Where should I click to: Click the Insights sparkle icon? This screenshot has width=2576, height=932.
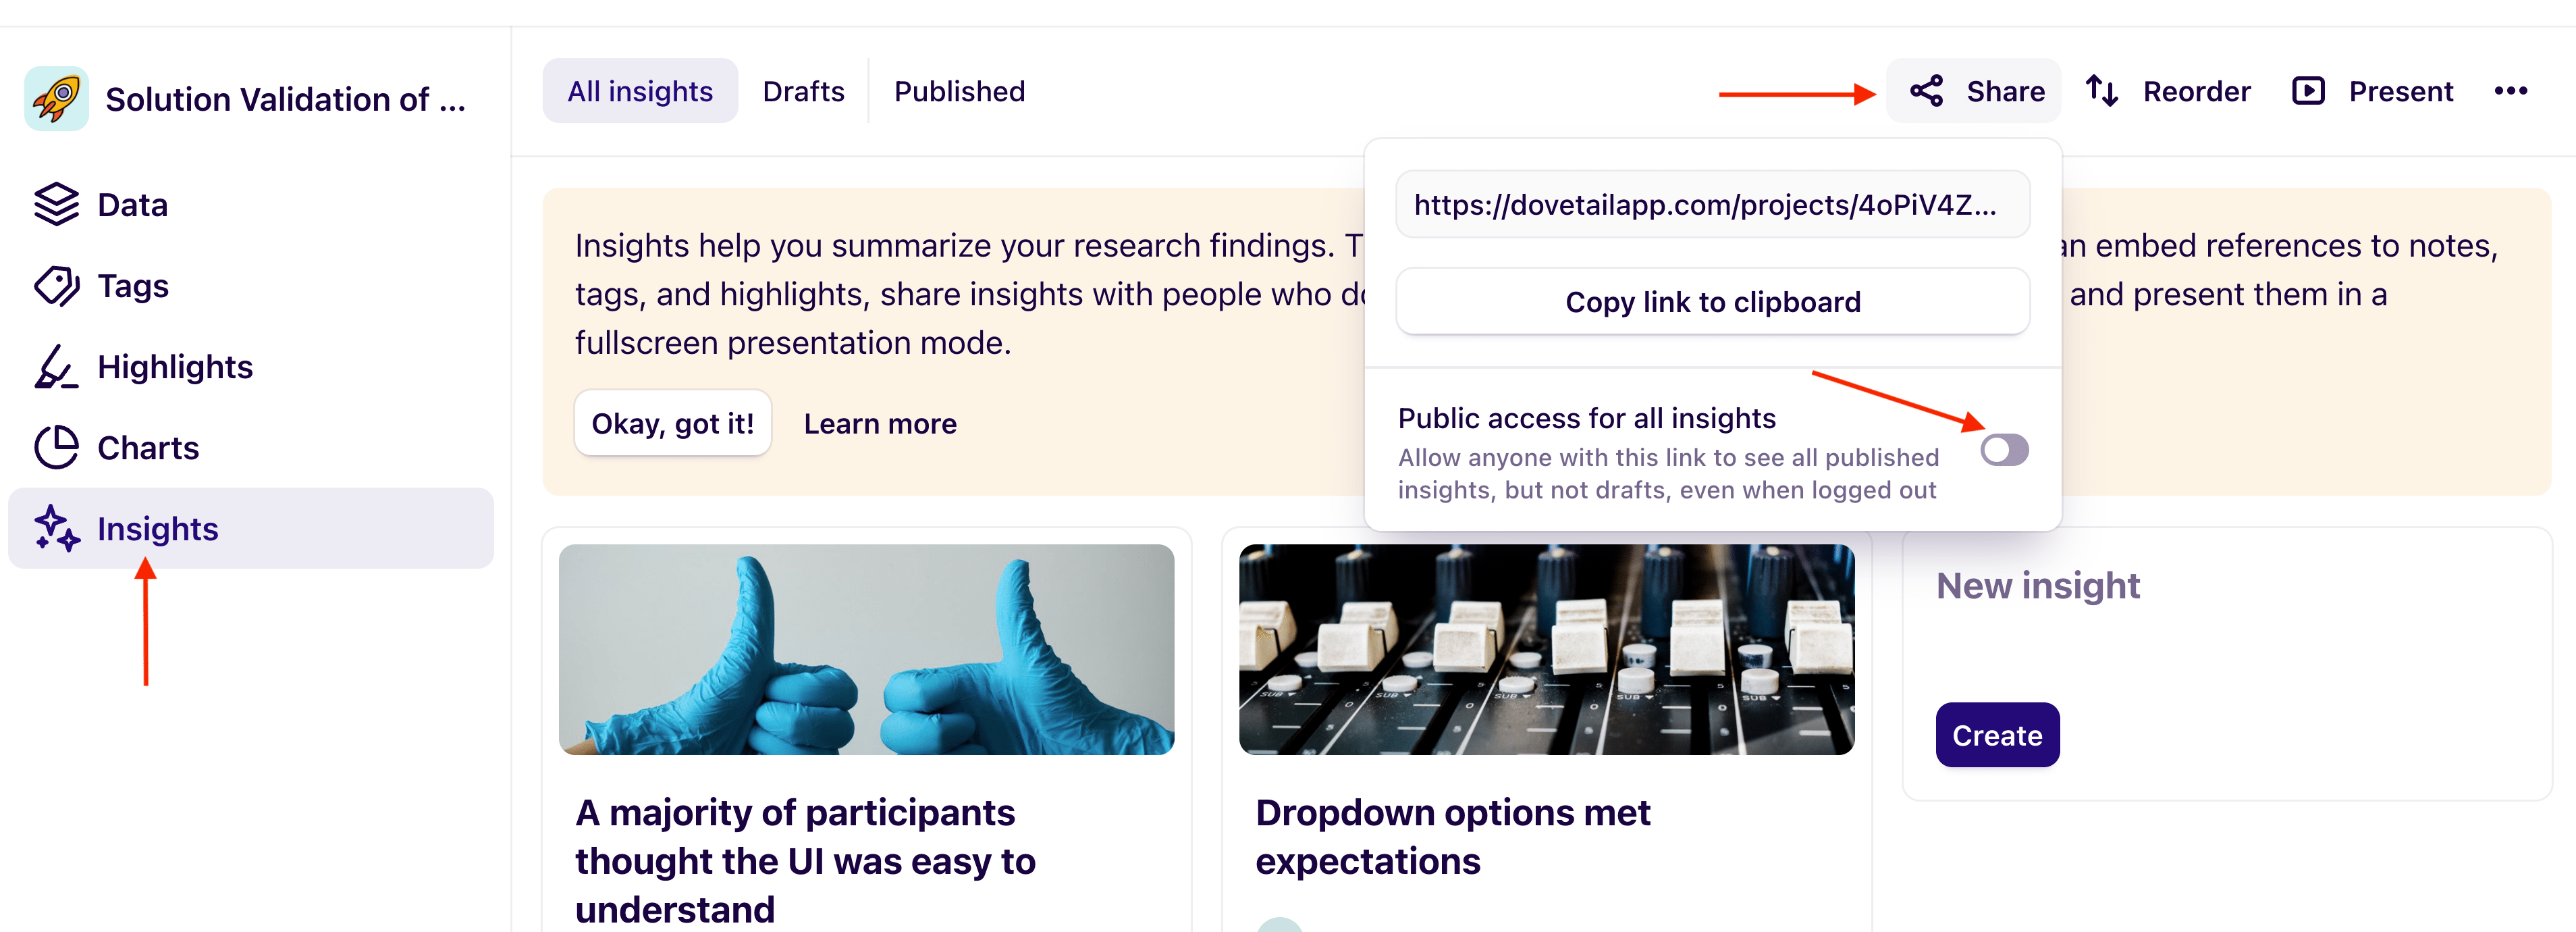click(56, 528)
